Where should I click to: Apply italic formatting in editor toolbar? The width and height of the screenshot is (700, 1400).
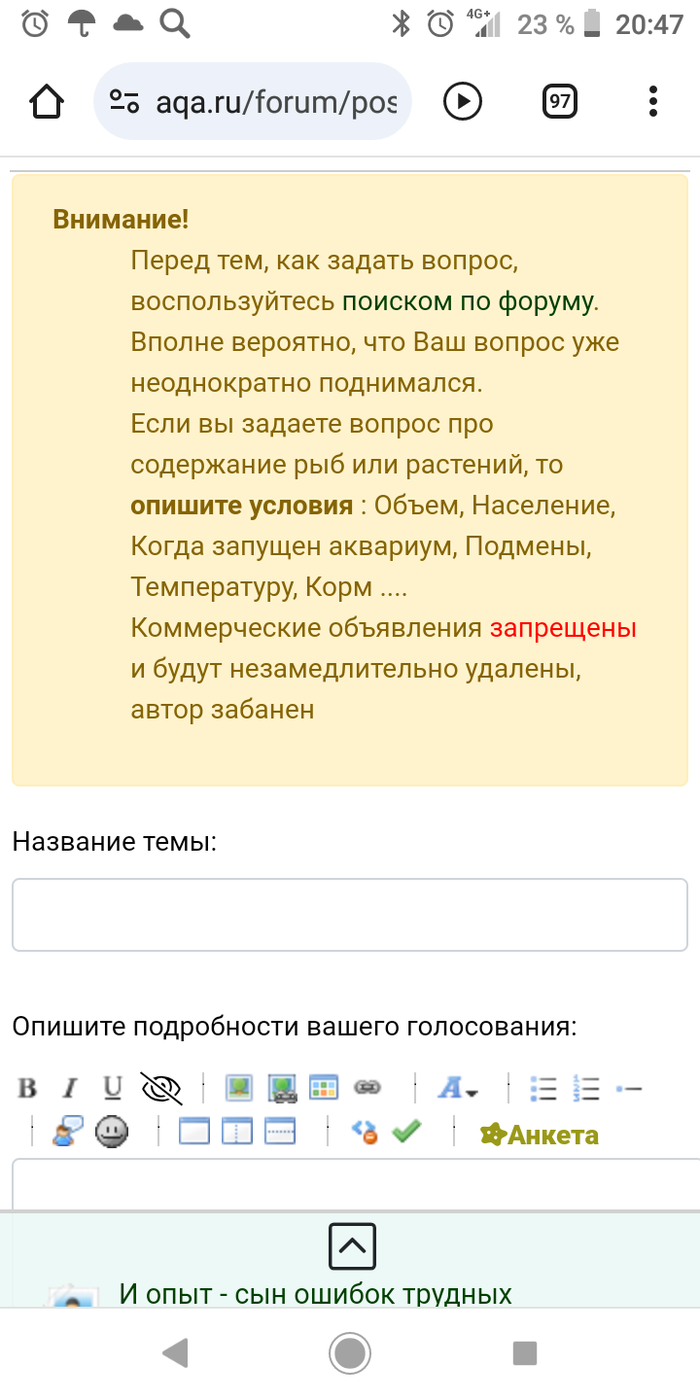click(x=70, y=1088)
